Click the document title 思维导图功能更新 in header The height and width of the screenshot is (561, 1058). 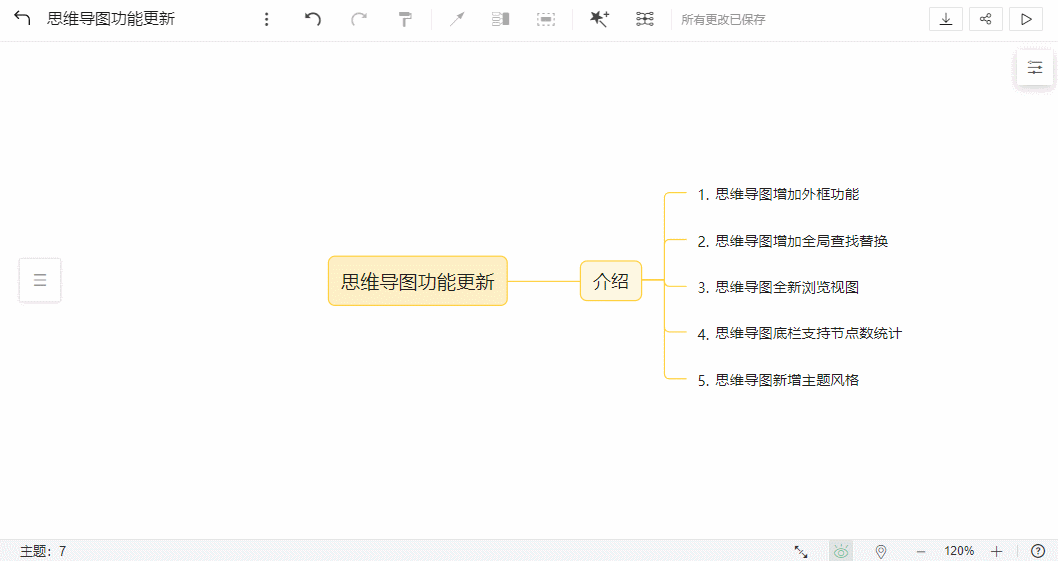tap(111, 19)
